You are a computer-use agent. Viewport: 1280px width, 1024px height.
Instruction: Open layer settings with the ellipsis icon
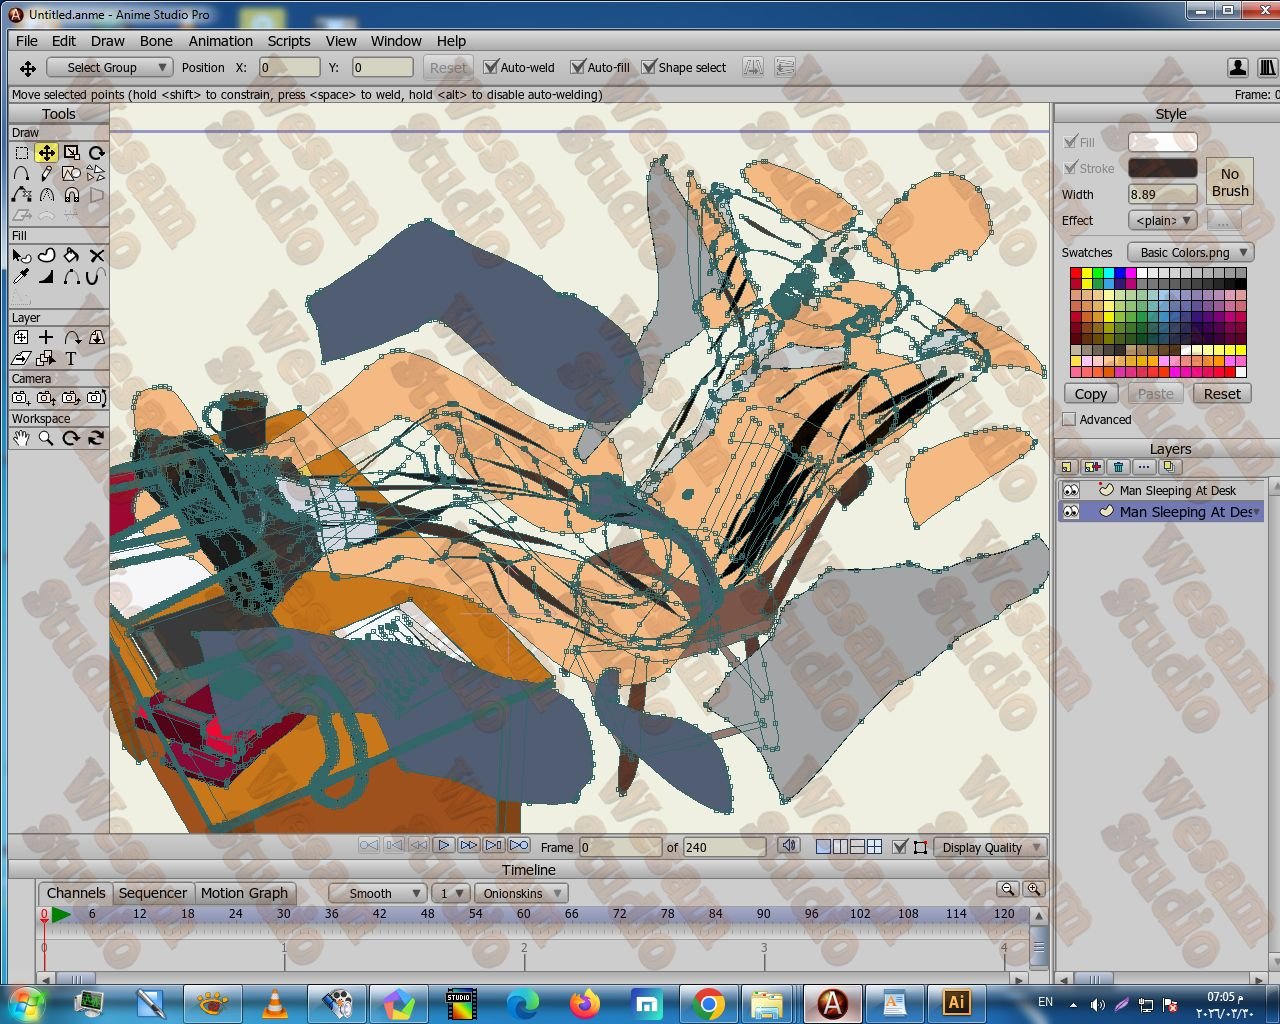click(1144, 467)
